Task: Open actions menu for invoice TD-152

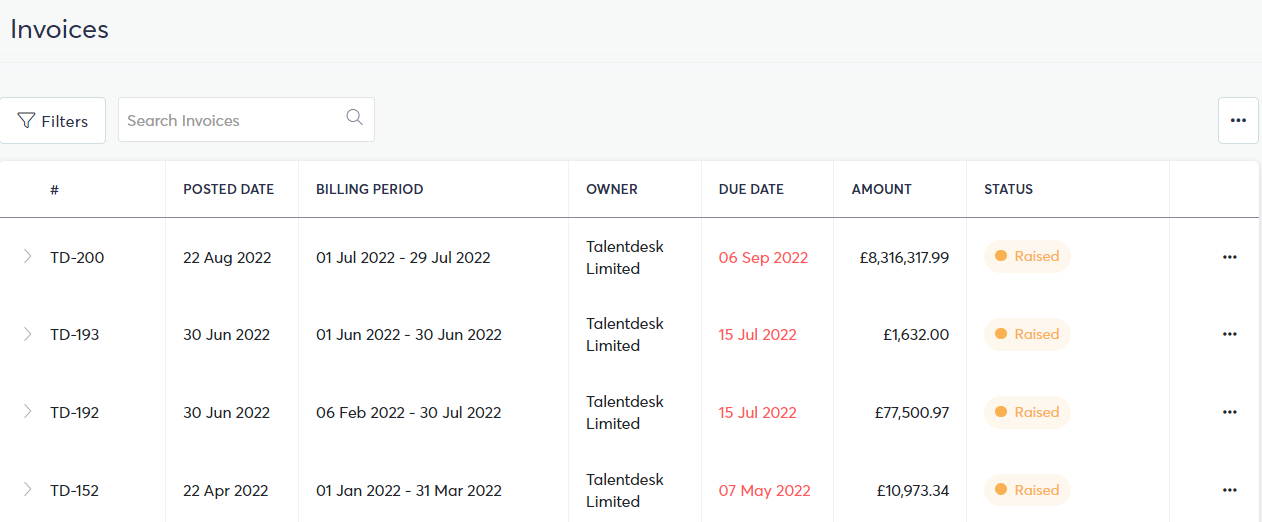Action: point(1230,490)
